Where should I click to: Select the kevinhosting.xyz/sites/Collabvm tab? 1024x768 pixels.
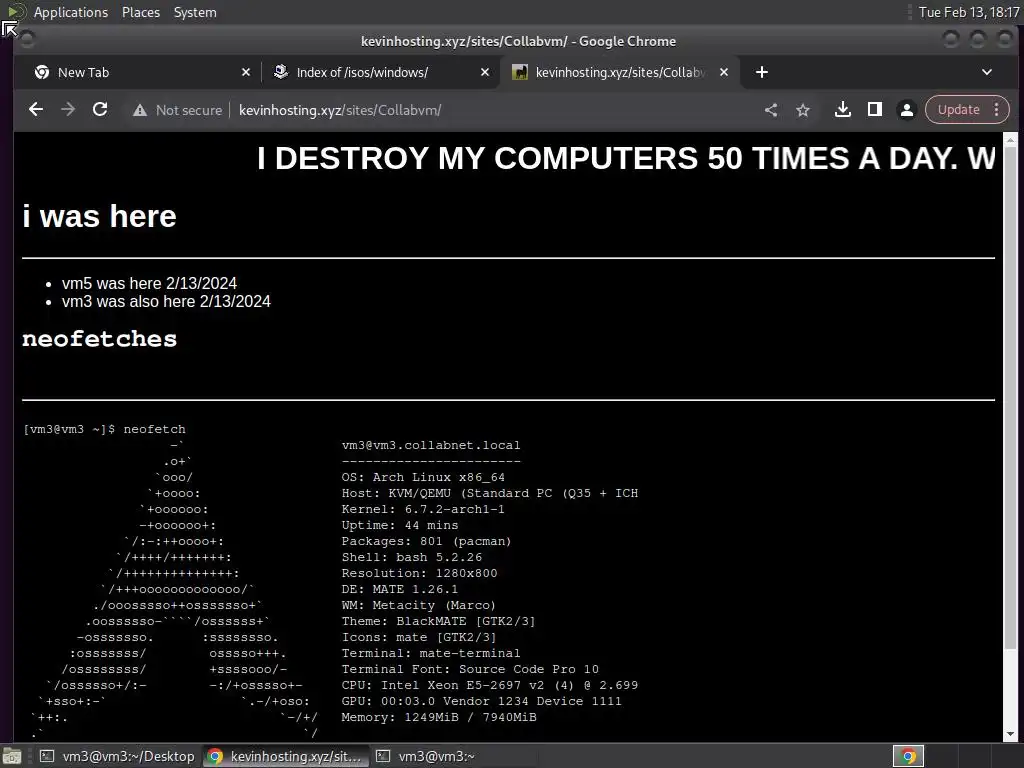click(x=620, y=72)
